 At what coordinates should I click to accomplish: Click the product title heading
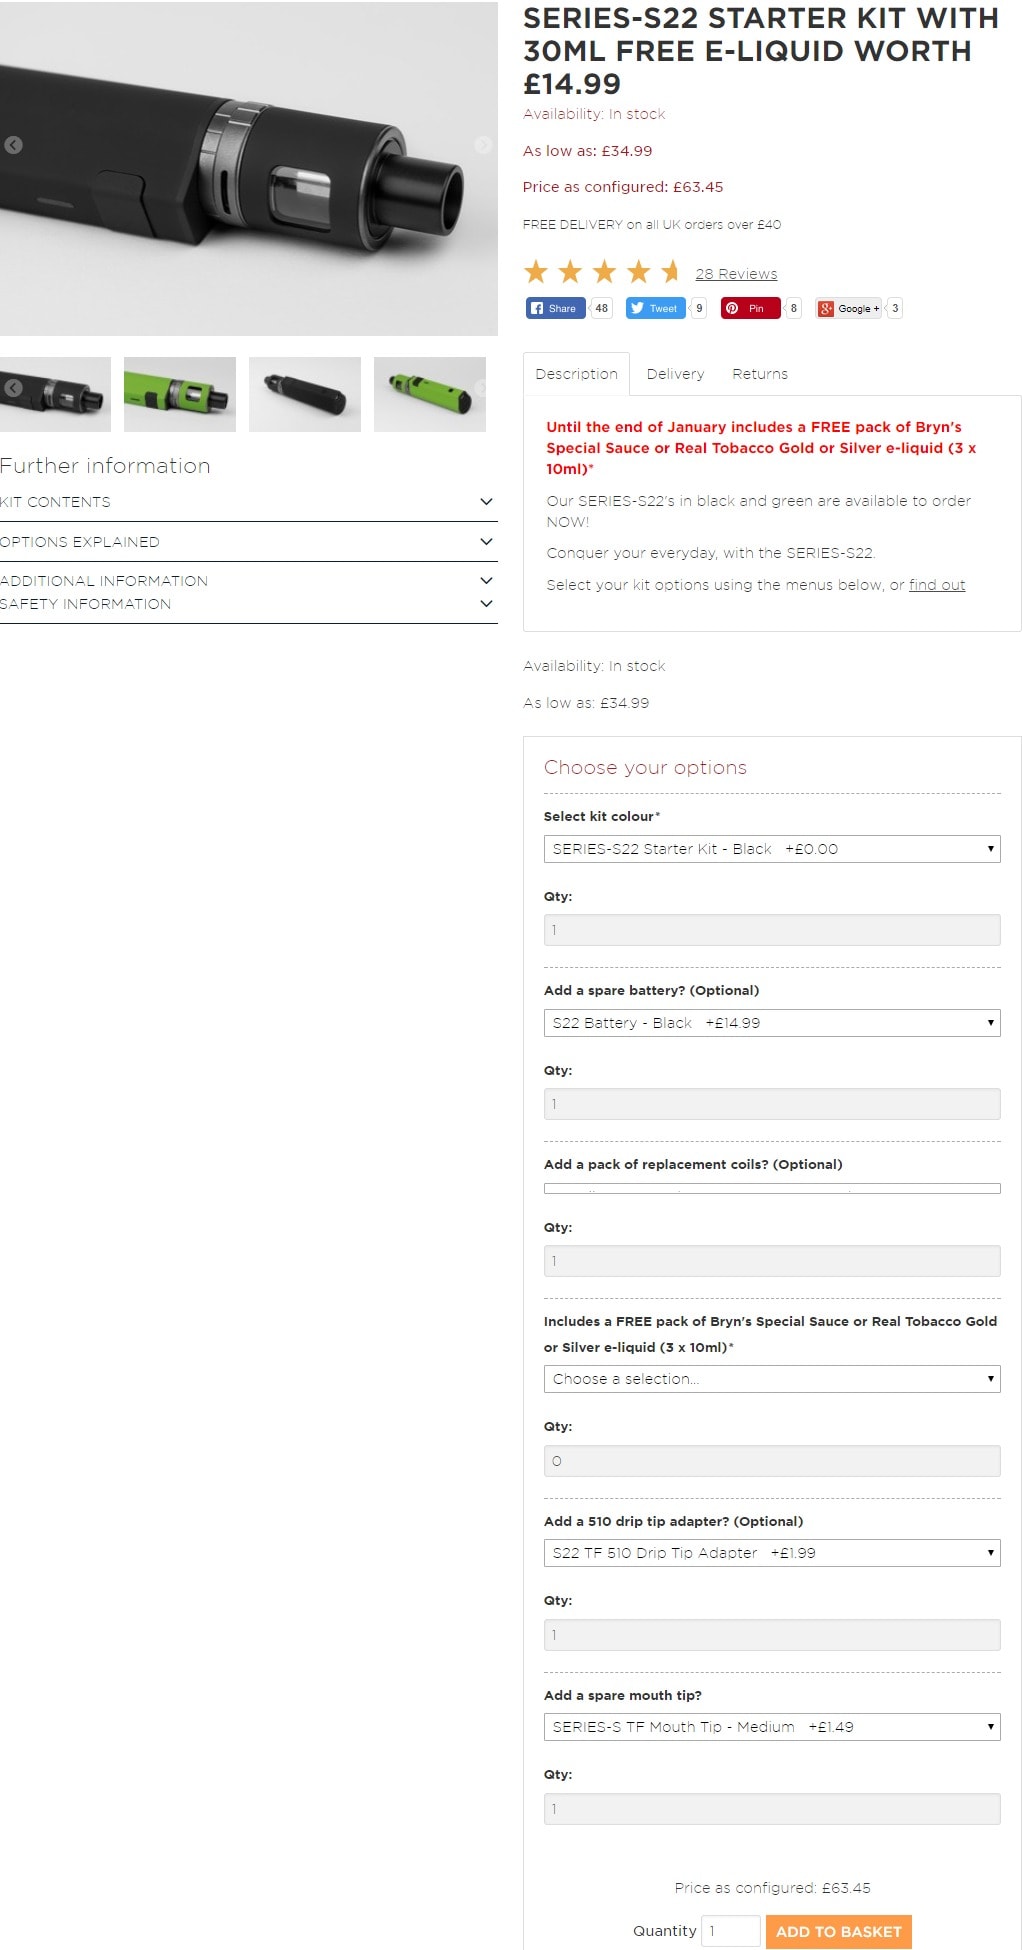click(x=761, y=51)
